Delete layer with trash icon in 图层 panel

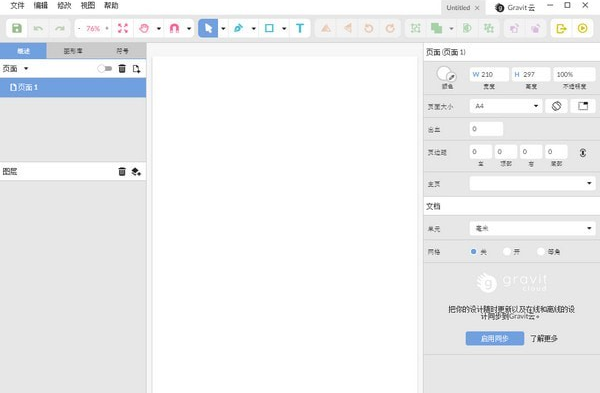(122, 171)
